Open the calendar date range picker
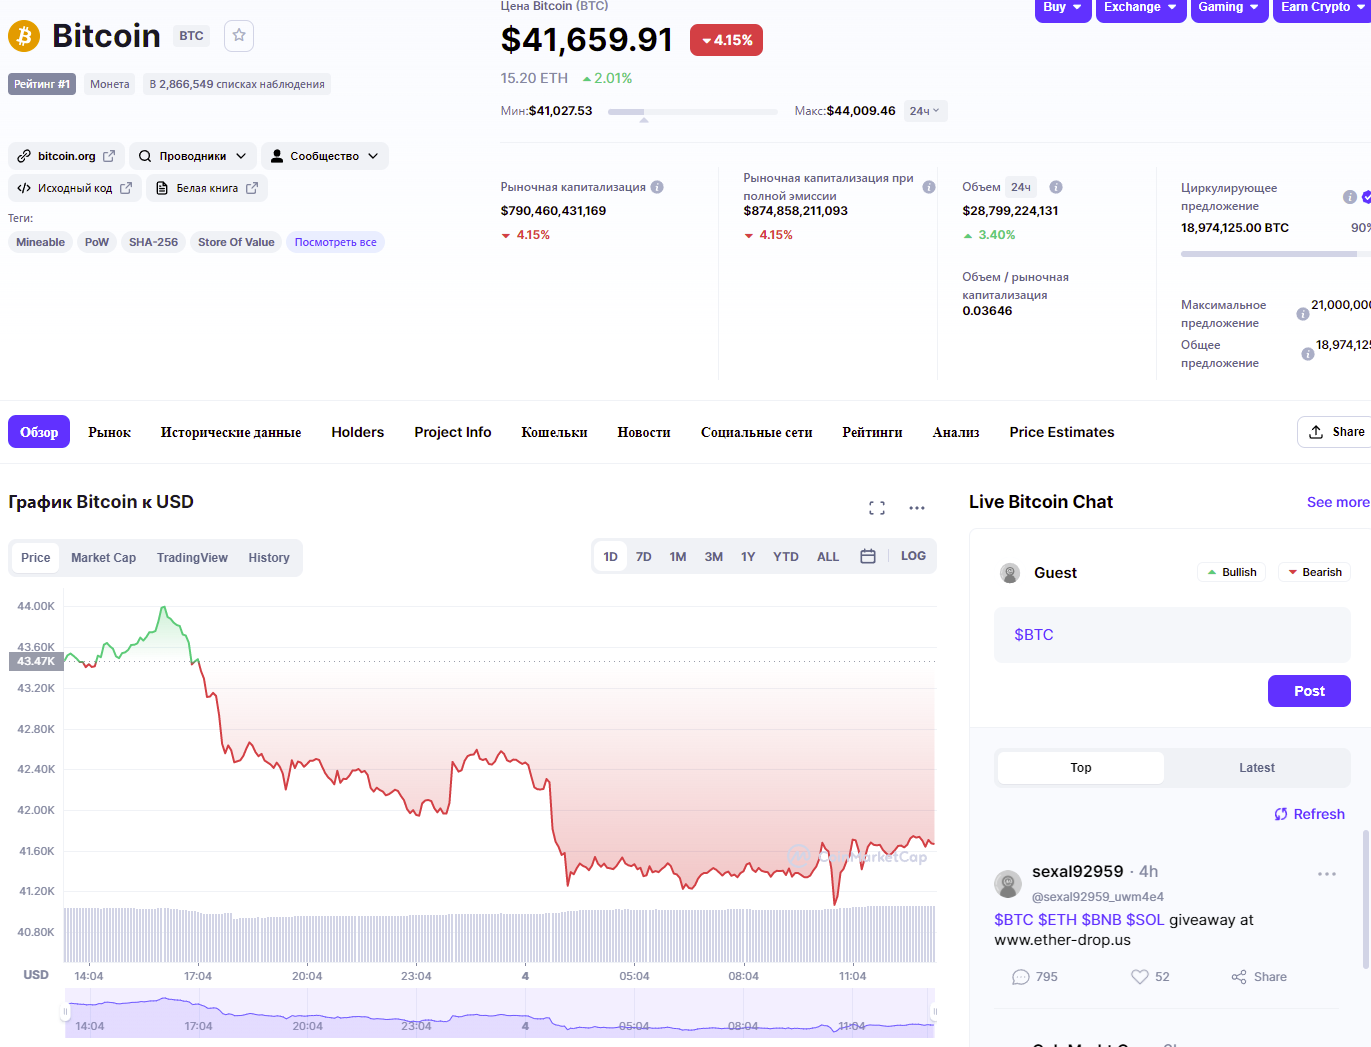The height and width of the screenshot is (1047, 1371). click(x=868, y=556)
